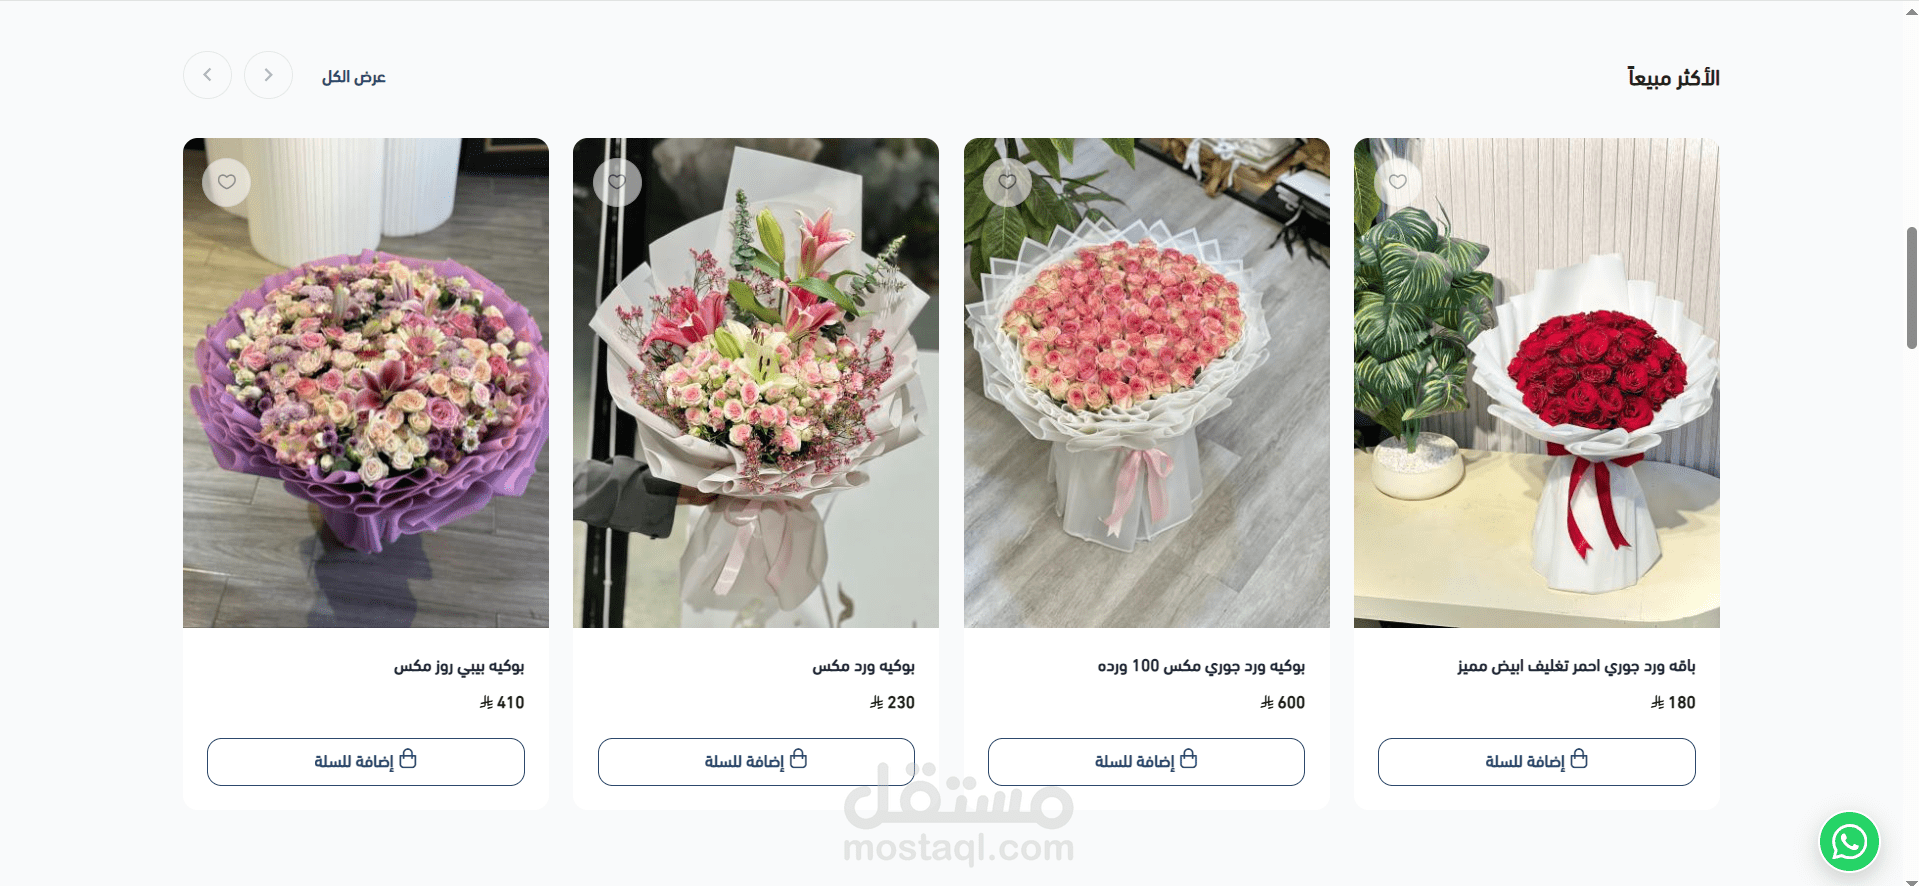Screen dimensions: 1919x886
Task: Toggle heart on the lily mix bouquet
Action: click(x=617, y=182)
